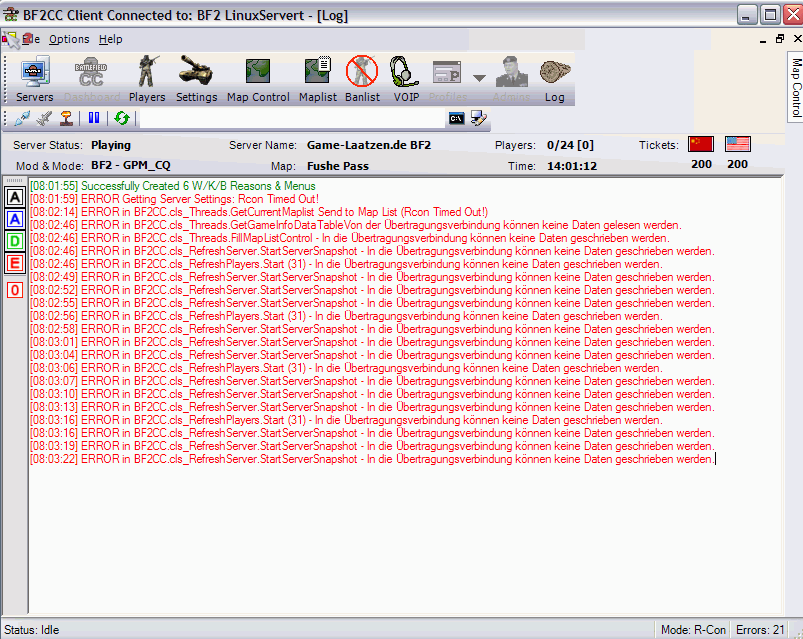Image resolution: width=803 pixels, height=639 pixels.
Task: Click the green refresh arrows icon
Action: coord(122,118)
